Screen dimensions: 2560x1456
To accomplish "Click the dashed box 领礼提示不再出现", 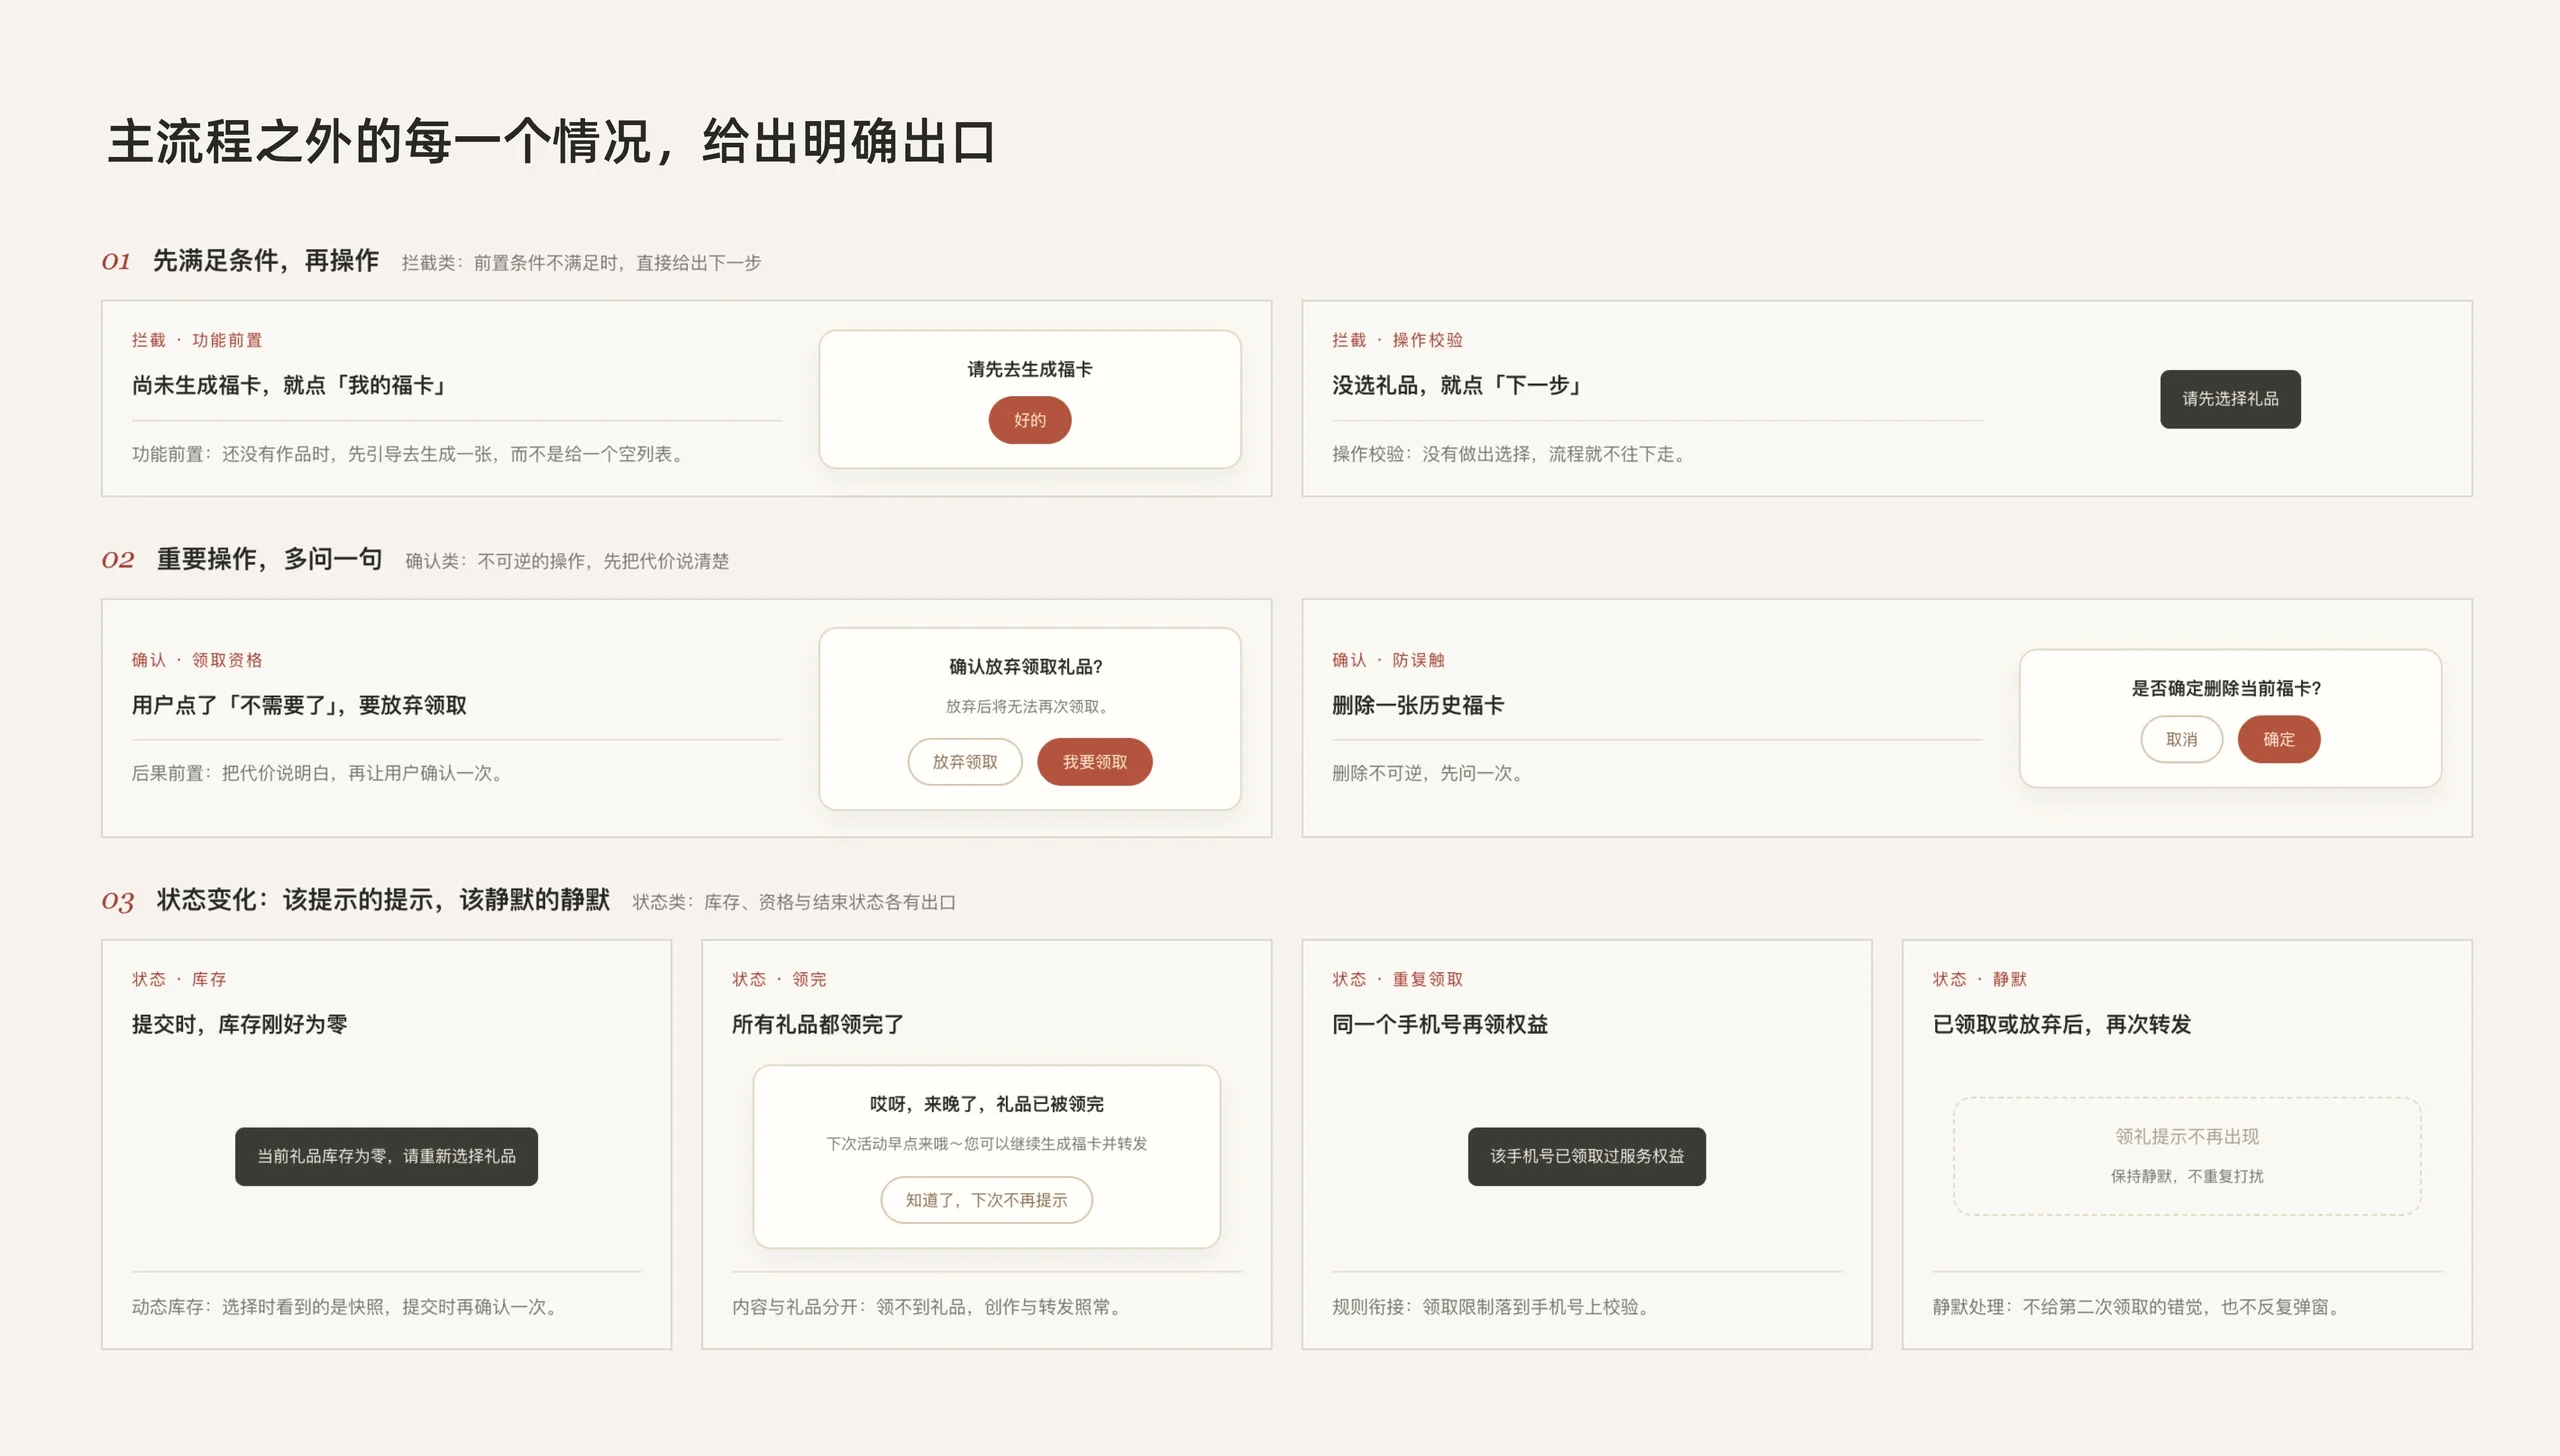I will click(2187, 1156).
